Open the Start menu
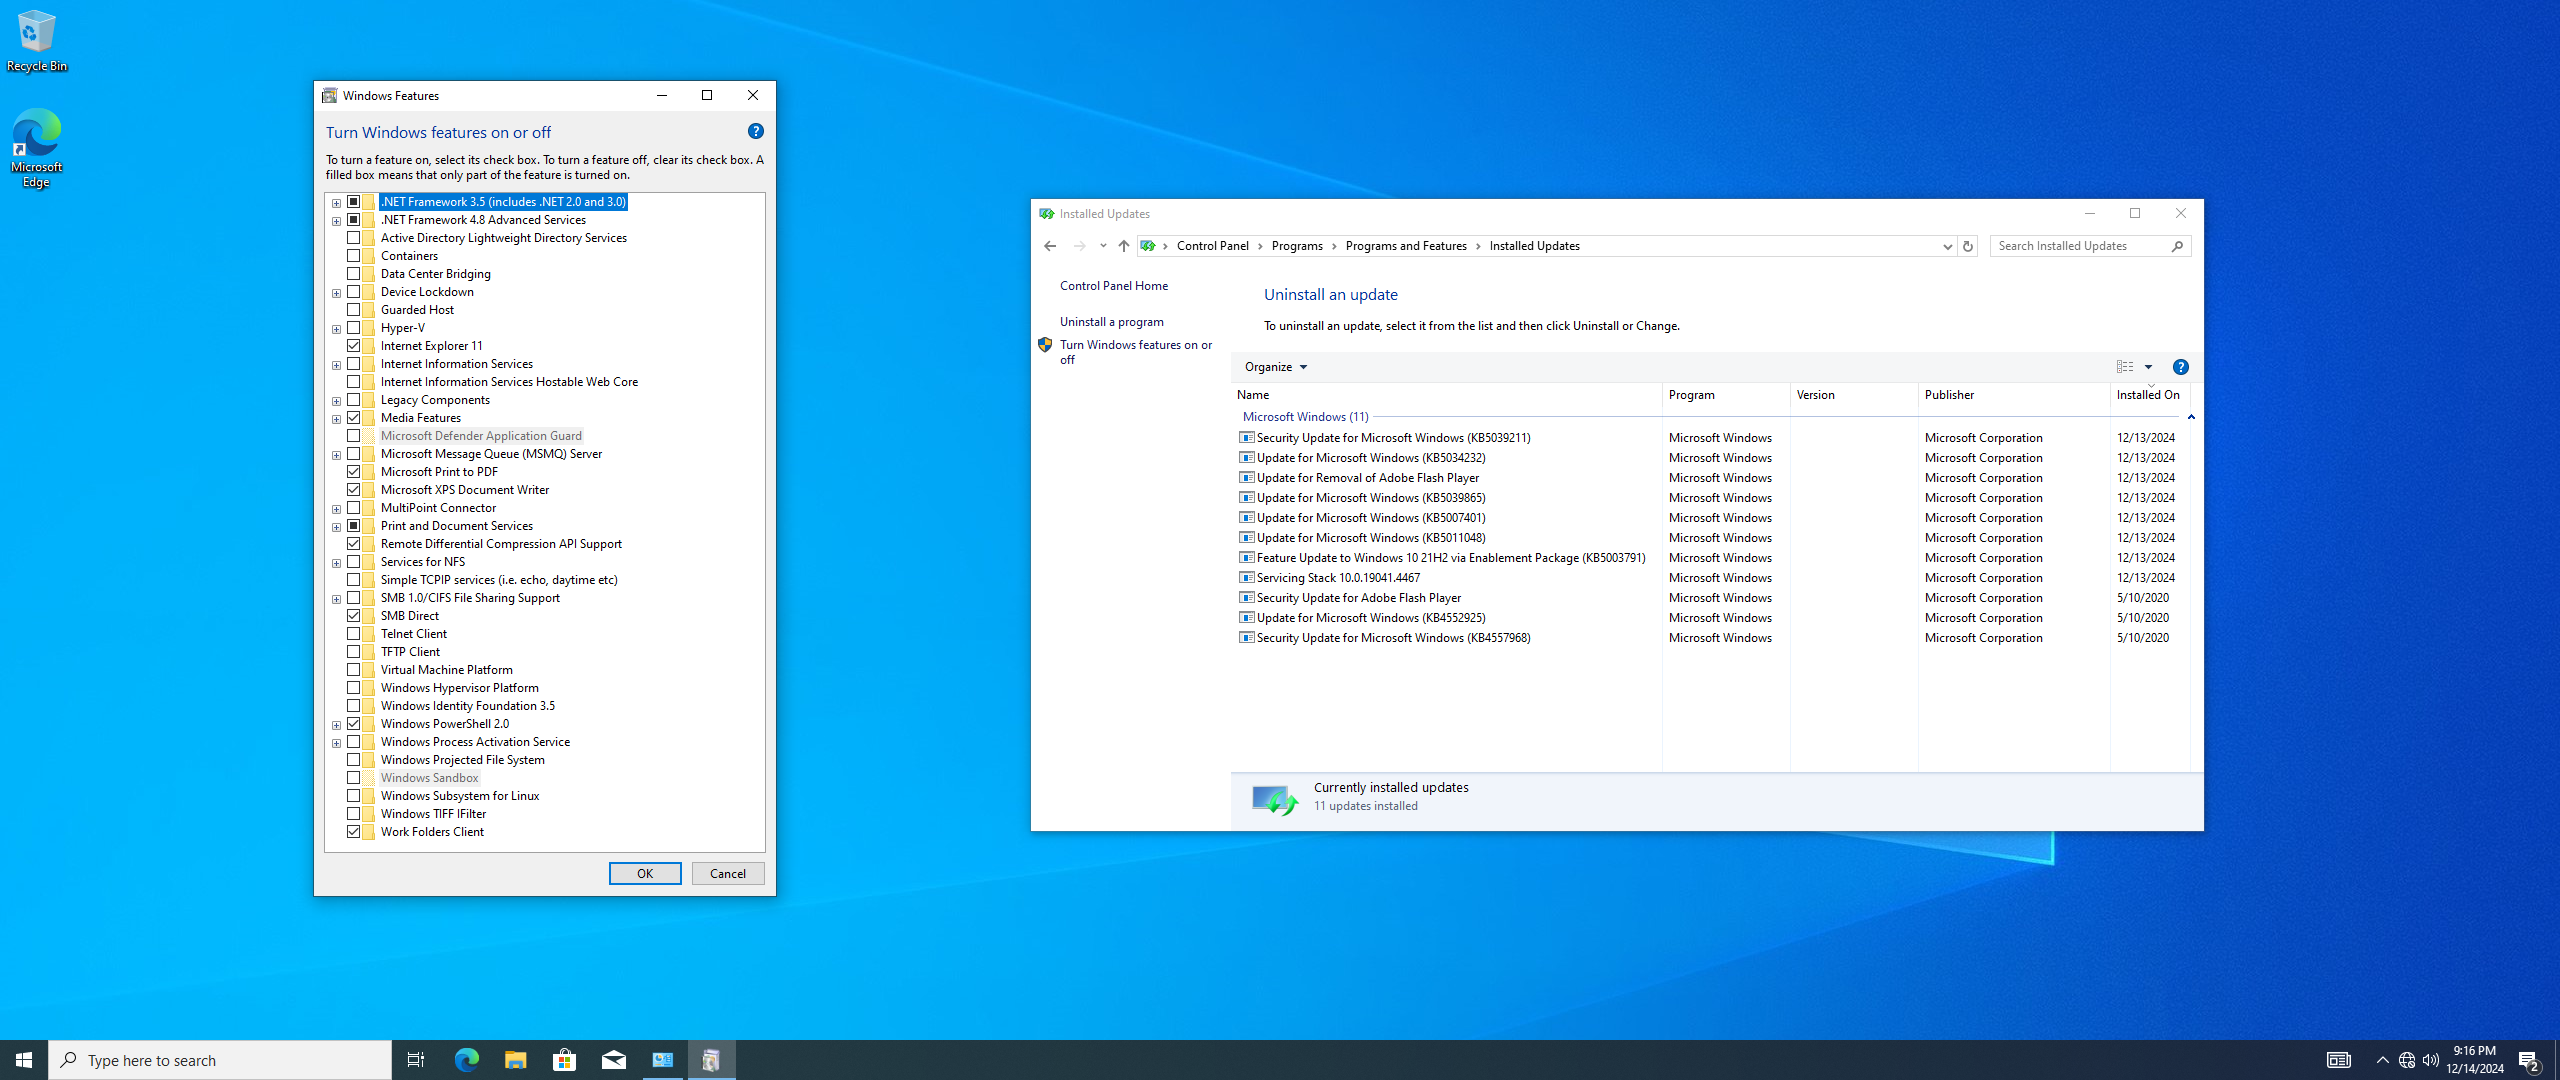 pyautogui.click(x=24, y=1060)
